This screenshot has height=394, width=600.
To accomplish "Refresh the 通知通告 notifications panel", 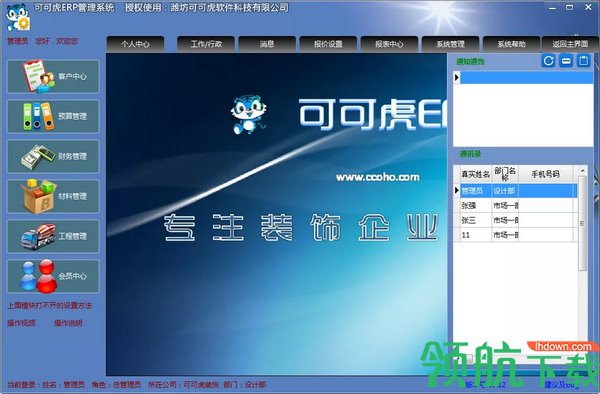I will [x=548, y=61].
